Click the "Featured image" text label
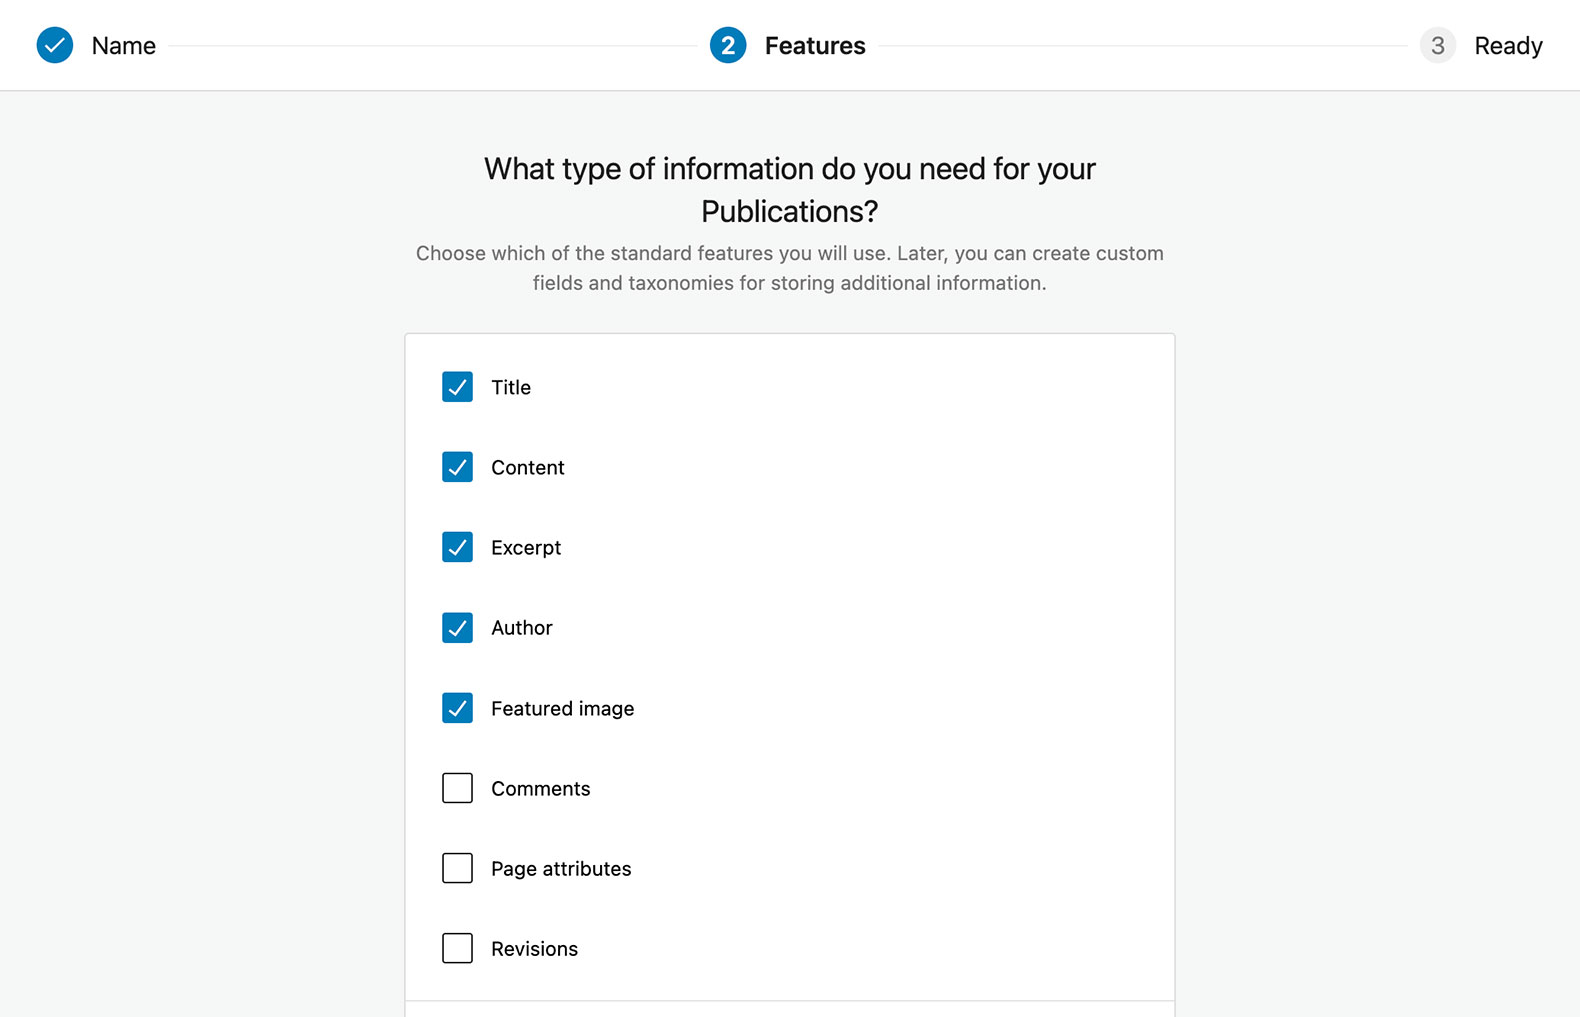This screenshot has height=1017, width=1580. 562,709
